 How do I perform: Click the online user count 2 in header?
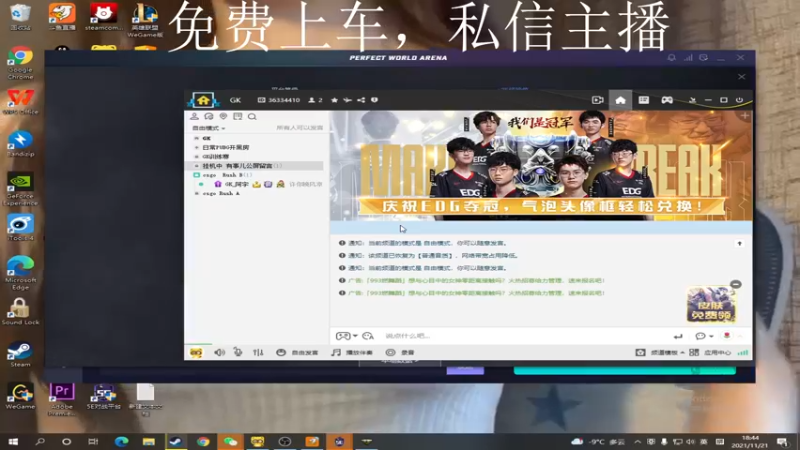[x=316, y=100]
